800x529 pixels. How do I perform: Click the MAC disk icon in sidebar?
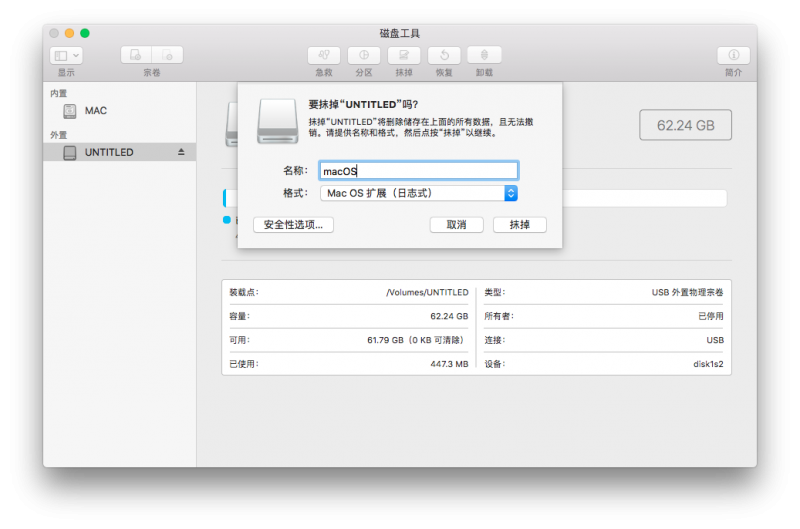pos(70,111)
